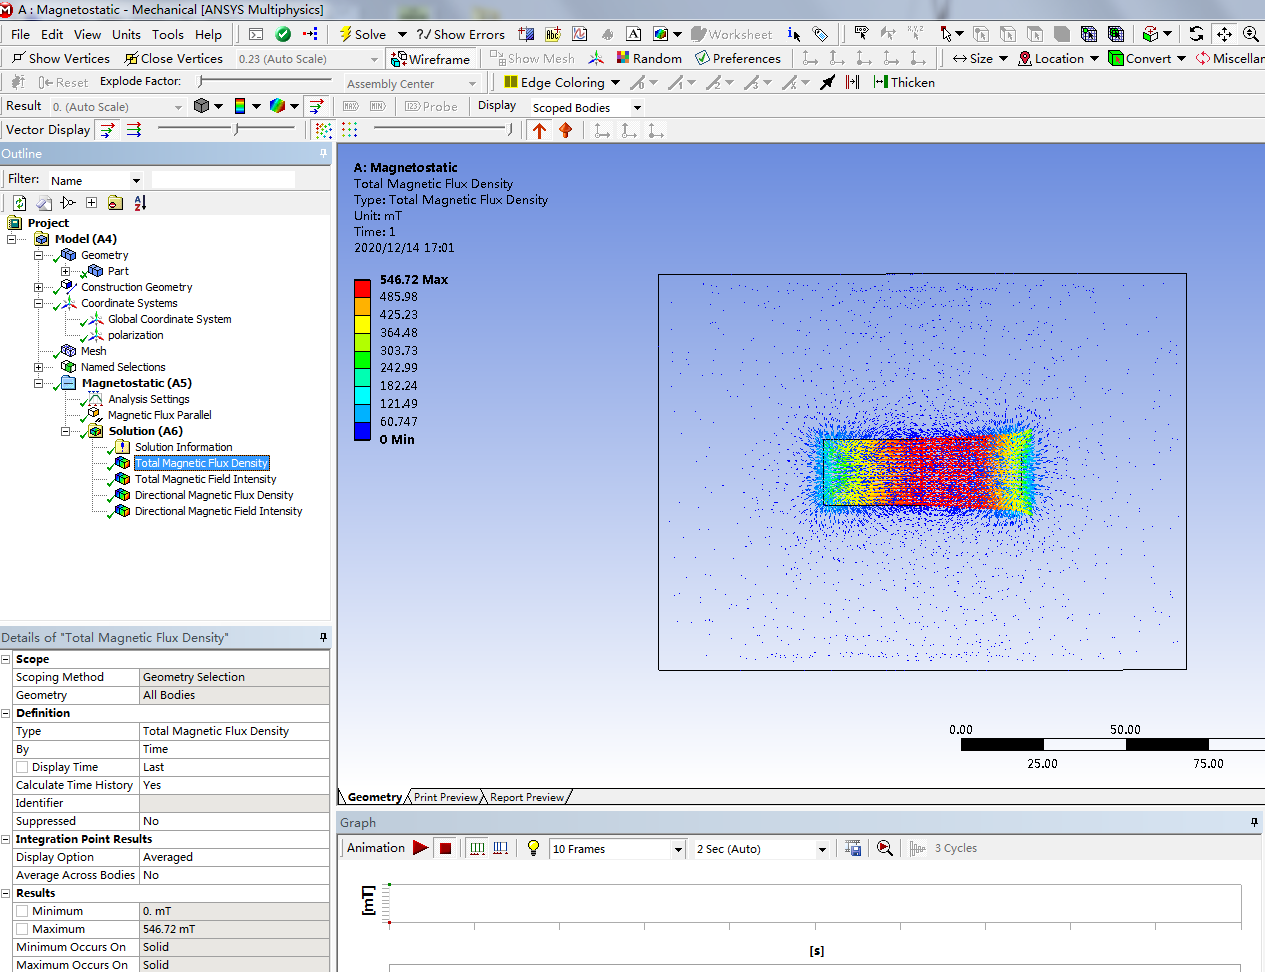Click Show Errors in the toolbar
1265x972 pixels.
pyautogui.click(x=460, y=34)
